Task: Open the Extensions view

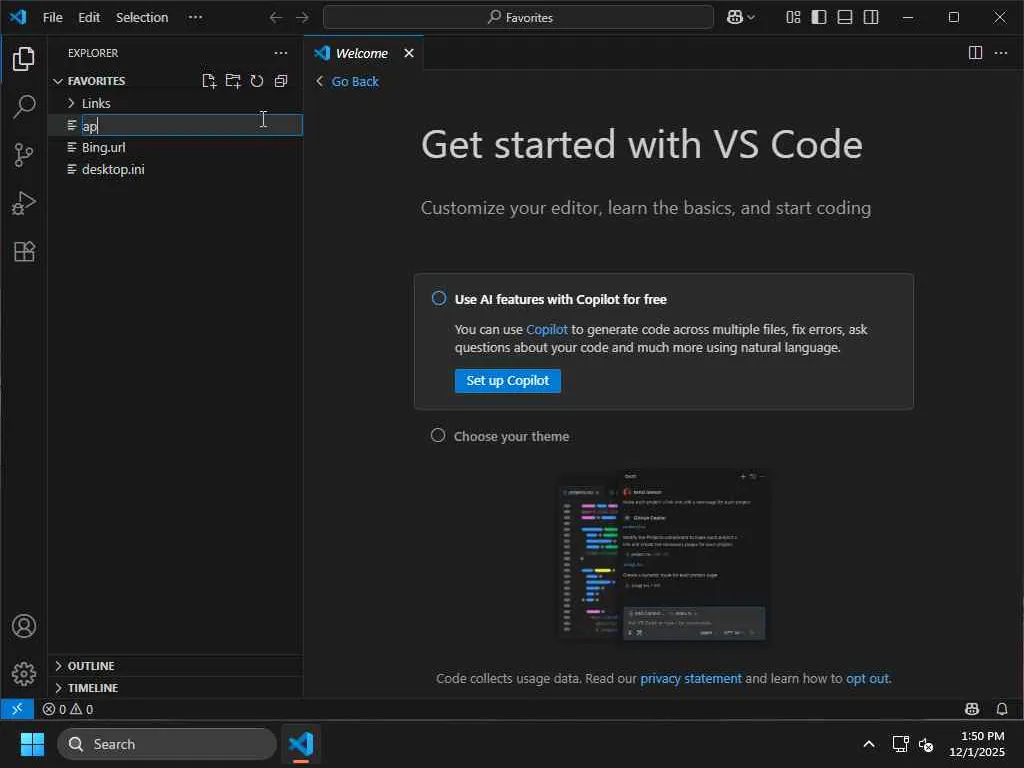Action: pos(24,251)
